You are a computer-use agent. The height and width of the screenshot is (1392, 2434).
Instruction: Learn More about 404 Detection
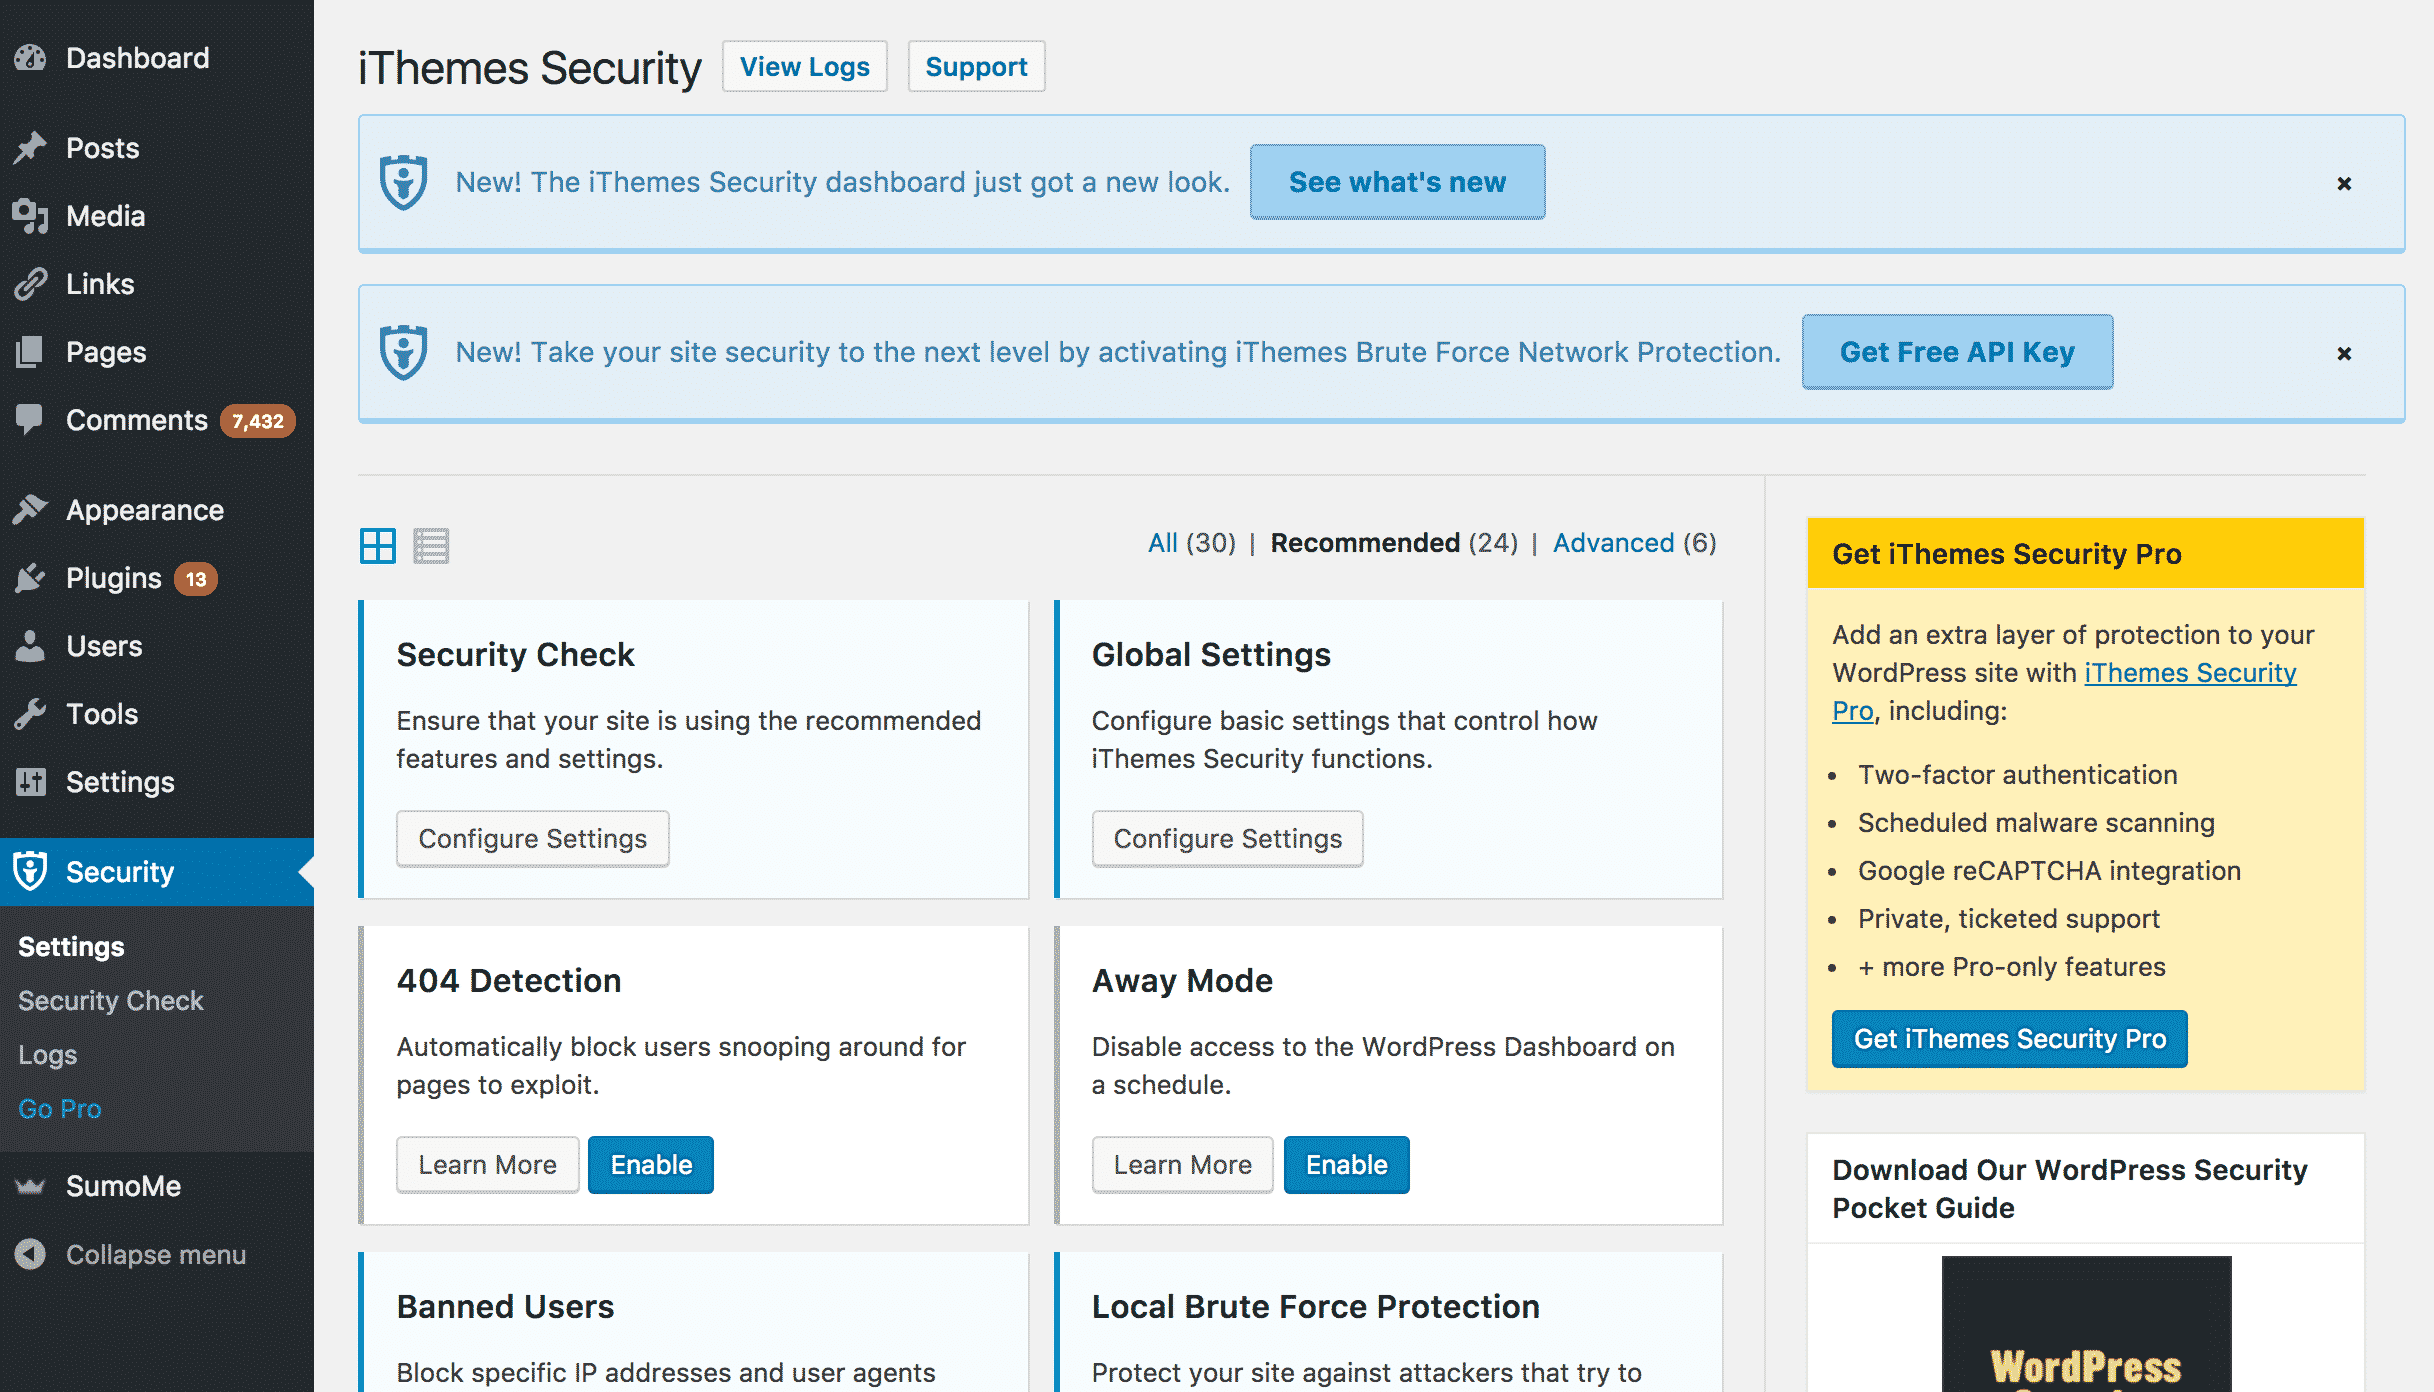click(x=487, y=1164)
